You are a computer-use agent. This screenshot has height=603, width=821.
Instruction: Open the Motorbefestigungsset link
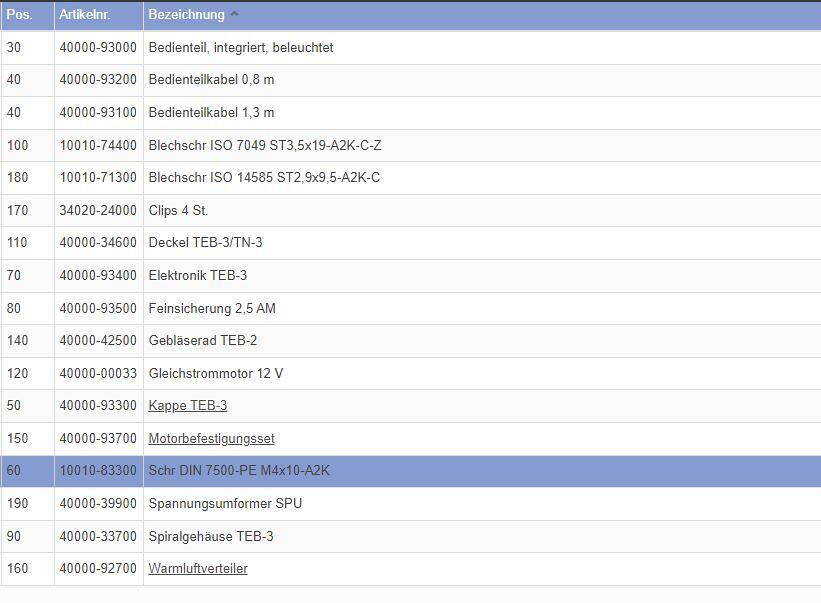(211, 439)
